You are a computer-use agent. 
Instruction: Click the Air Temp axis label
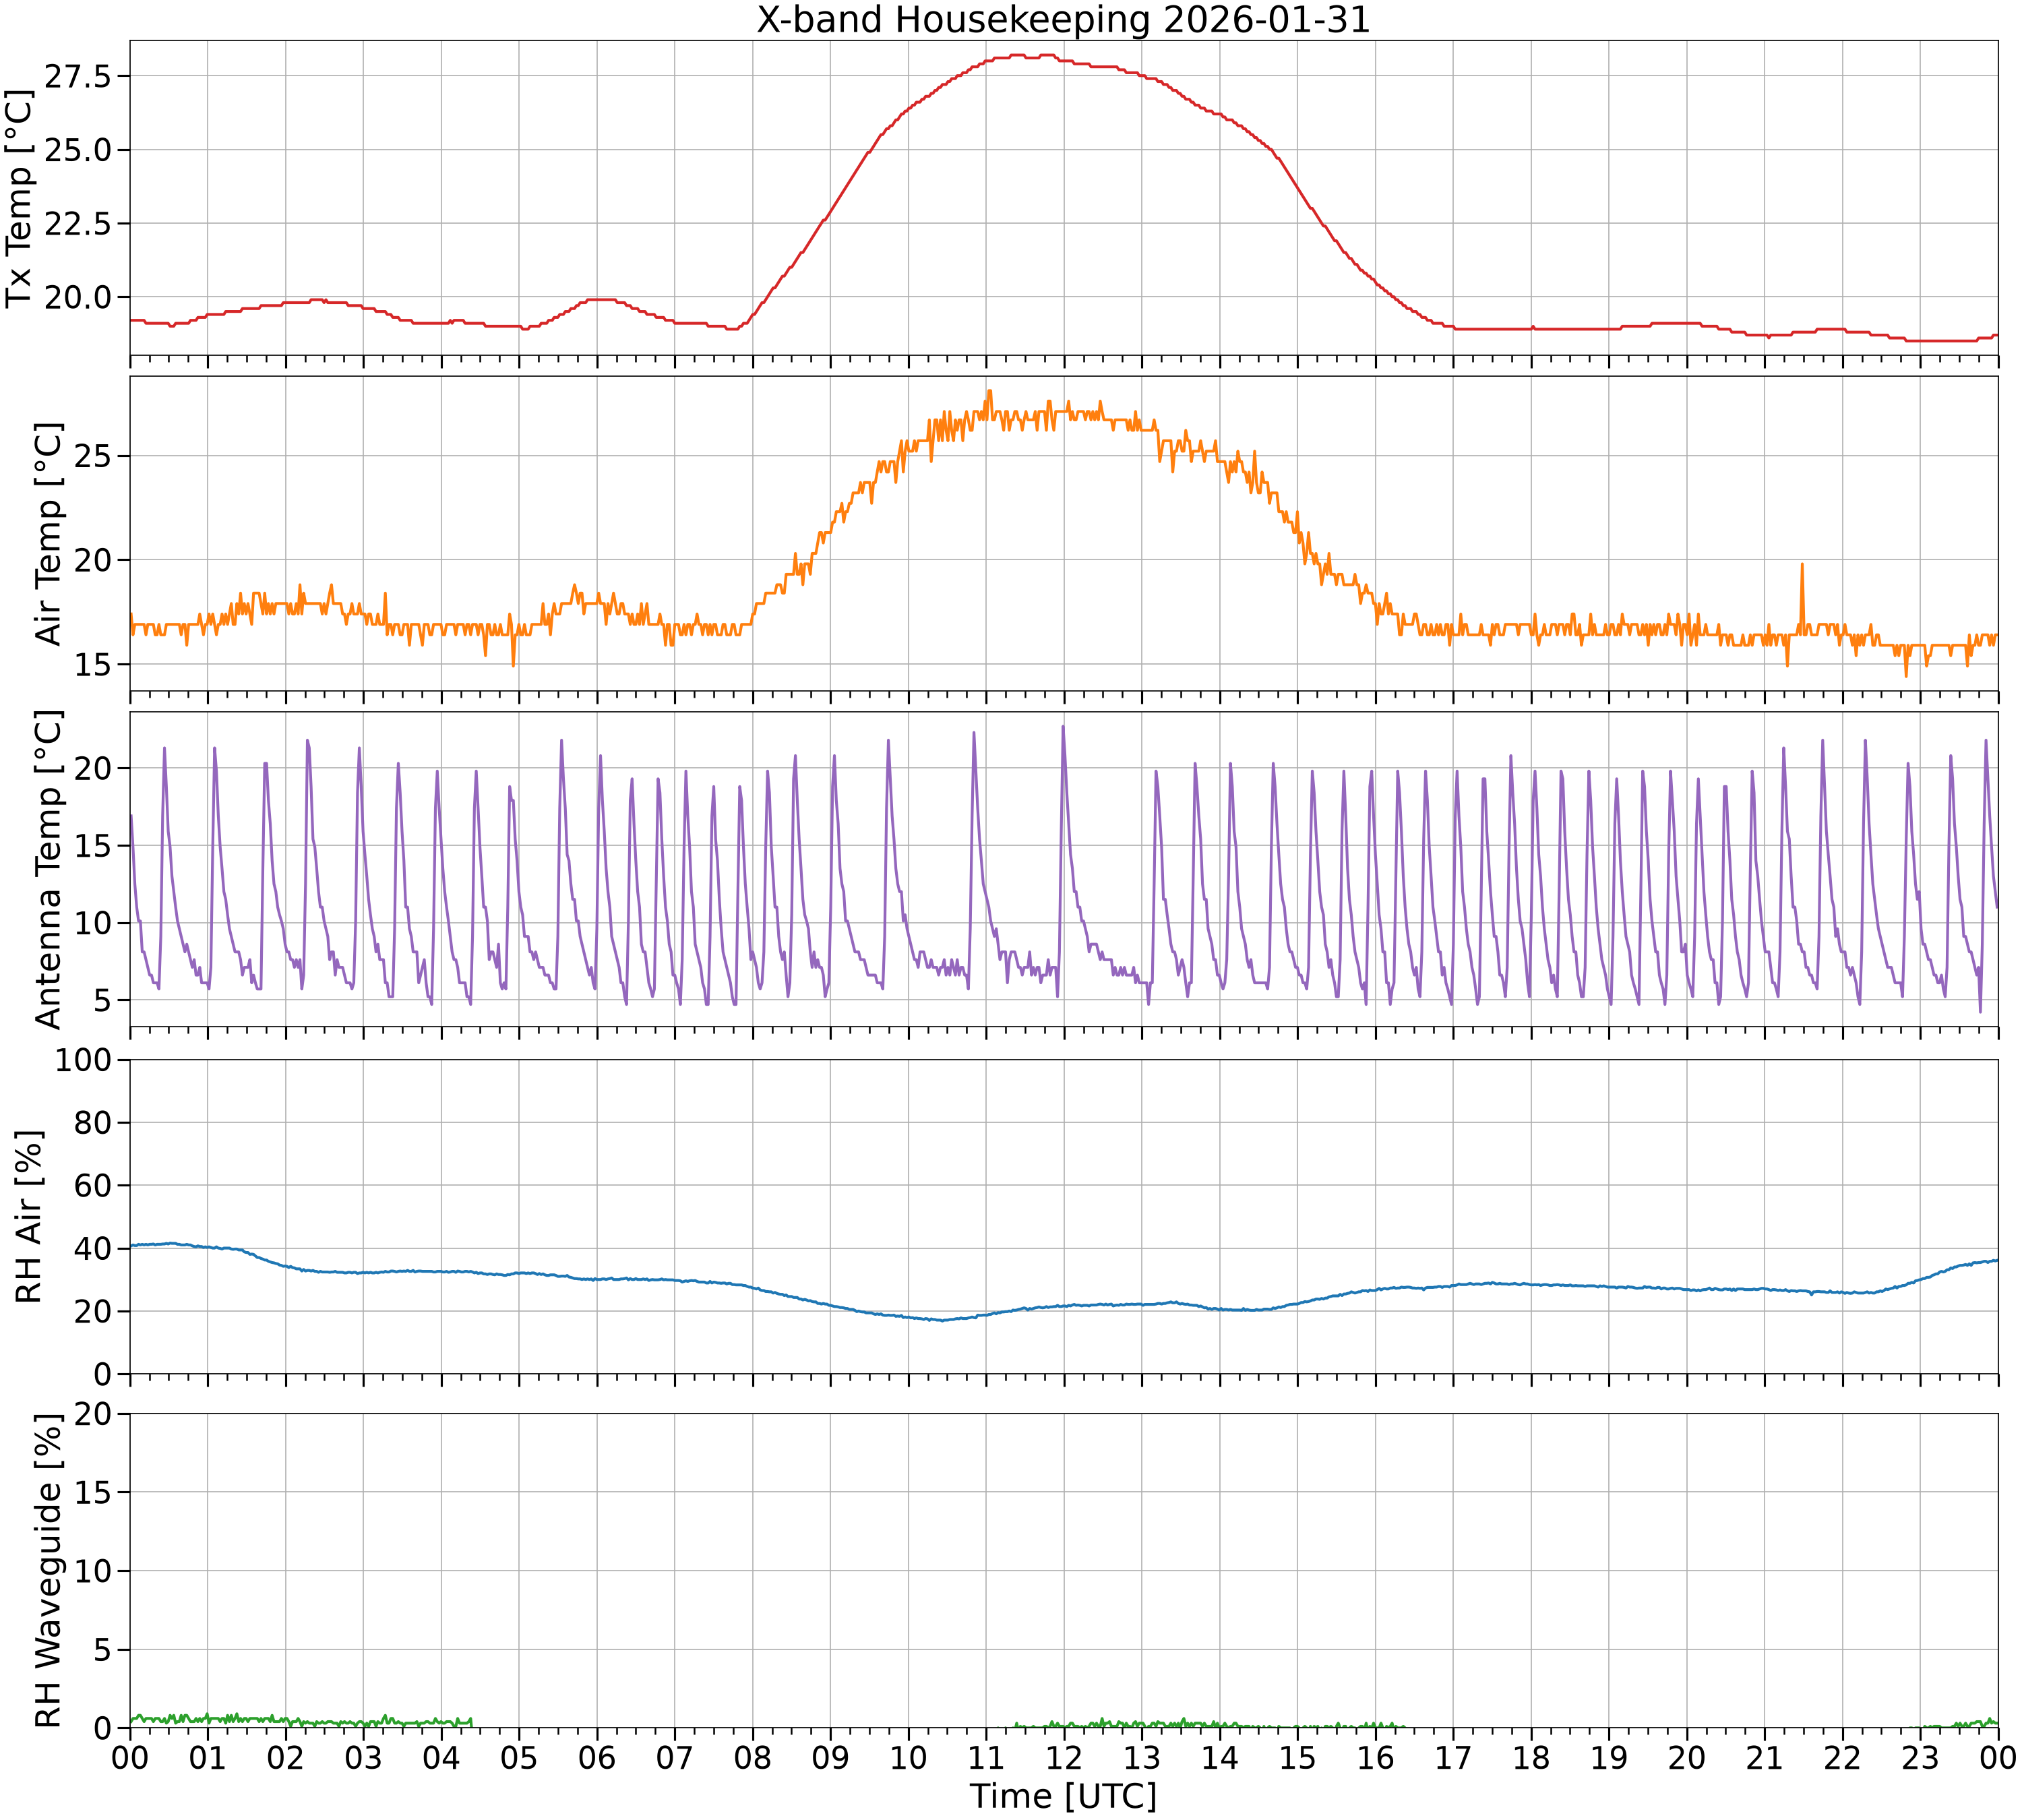click(x=48, y=533)
